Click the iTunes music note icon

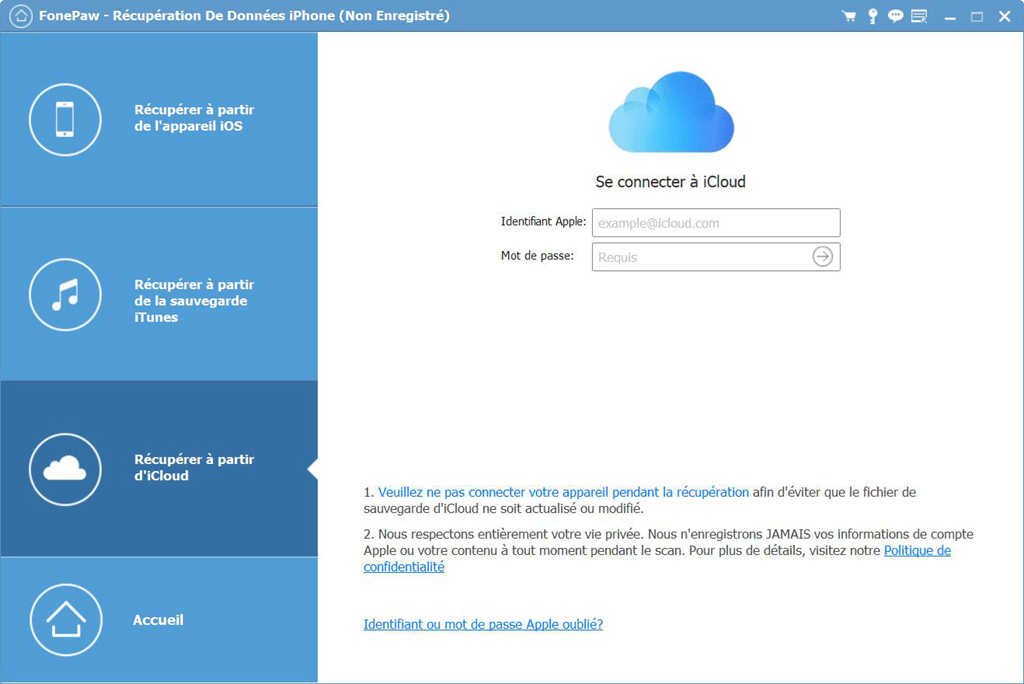pos(65,294)
